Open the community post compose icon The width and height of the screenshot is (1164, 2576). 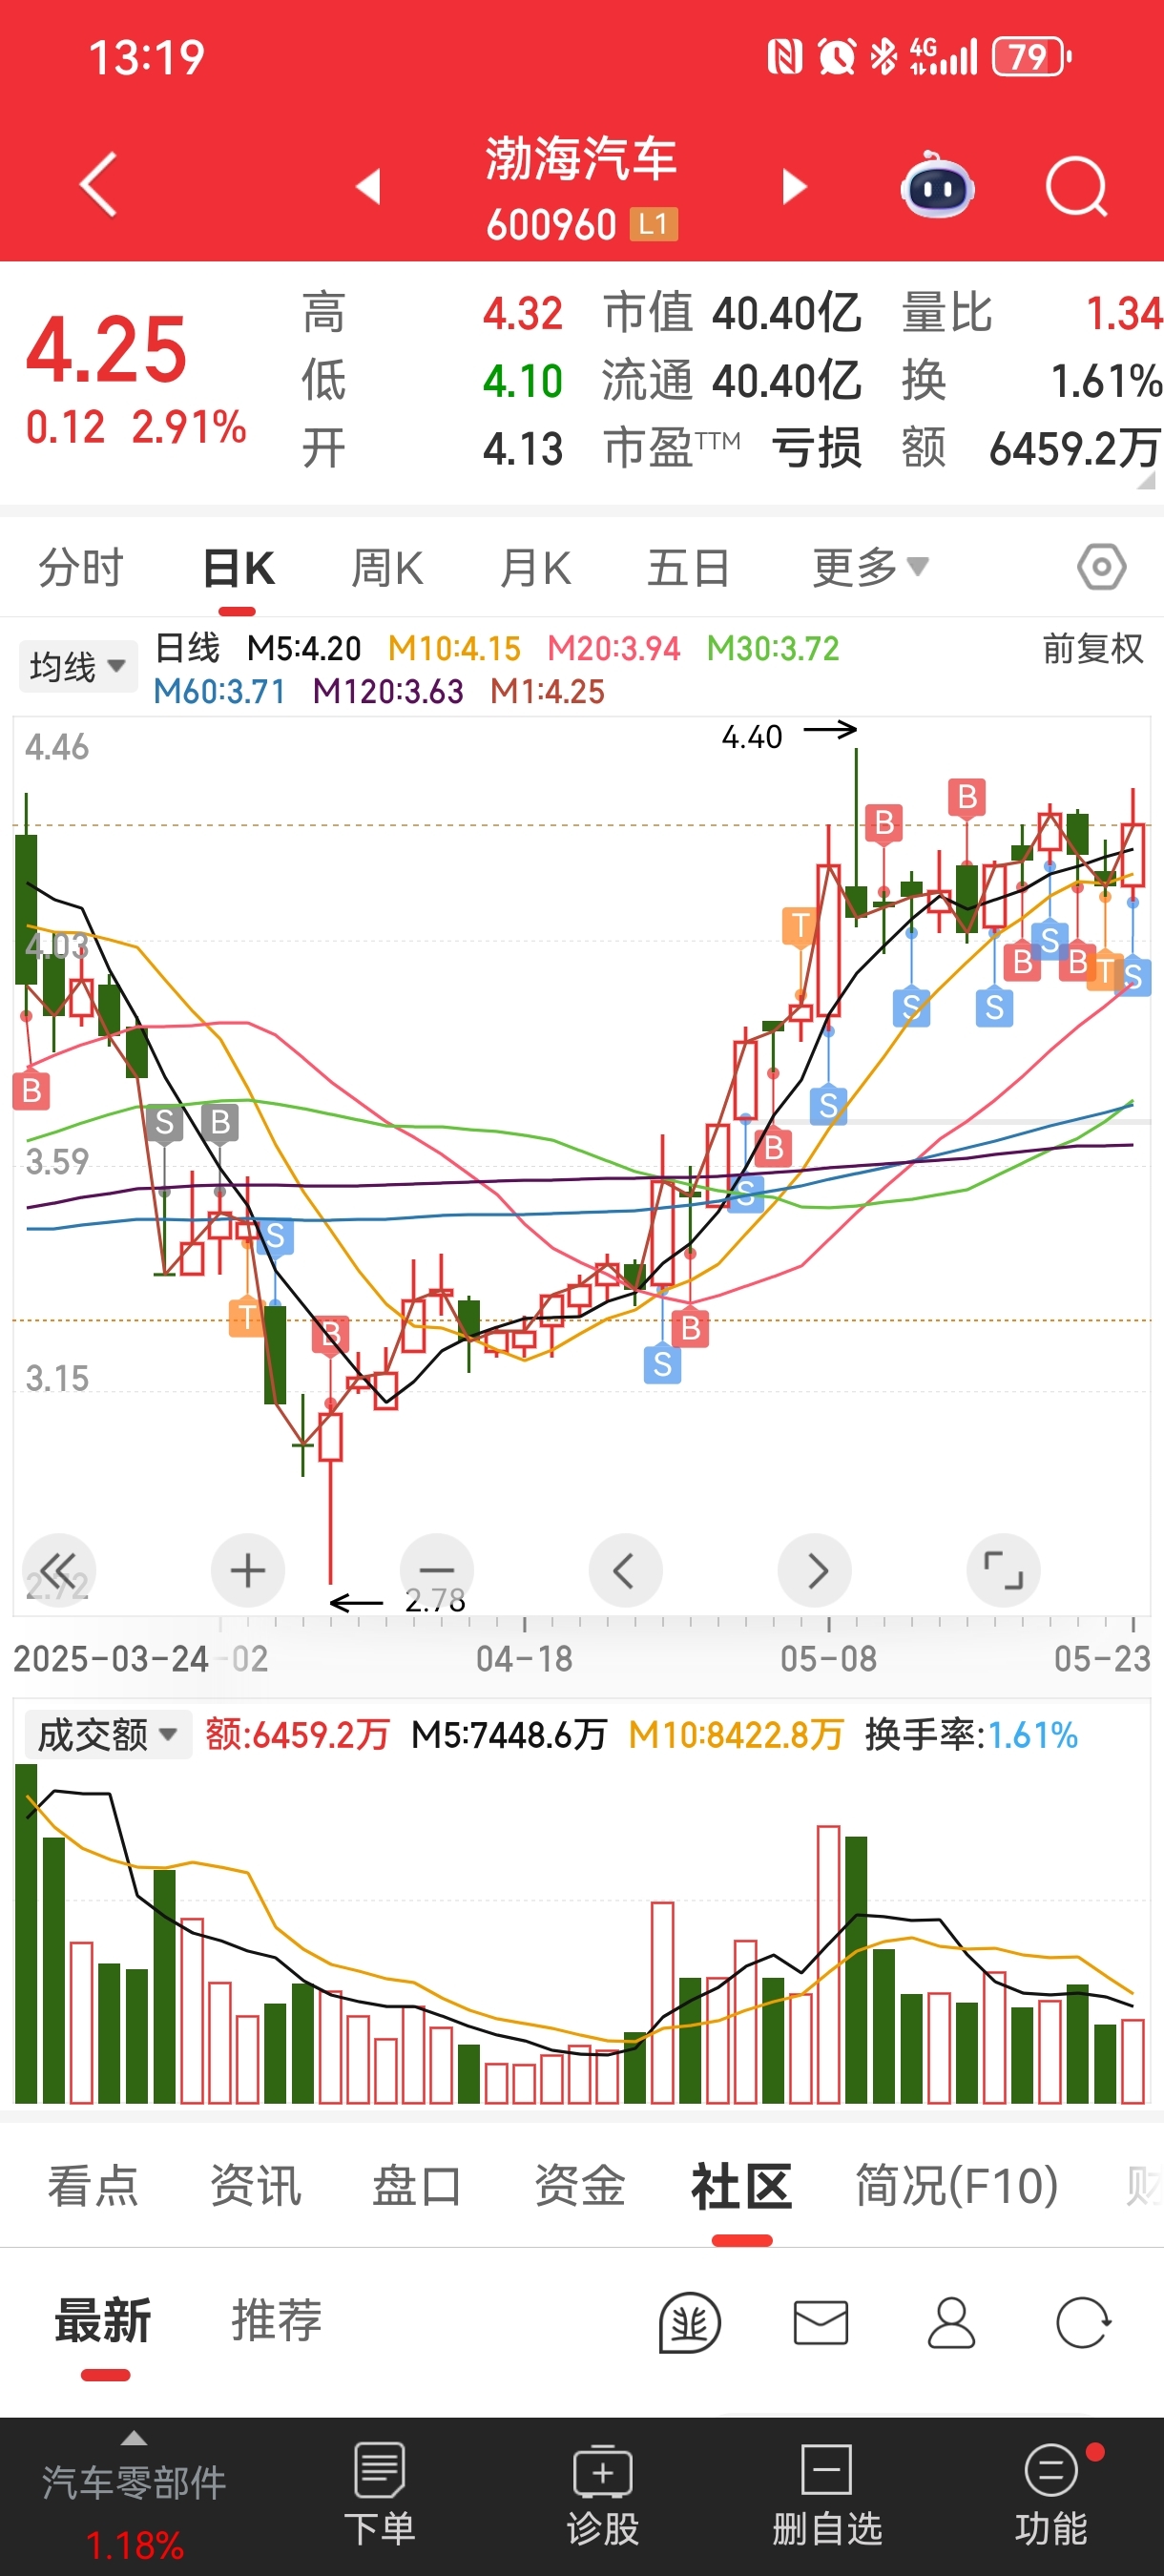point(689,2322)
